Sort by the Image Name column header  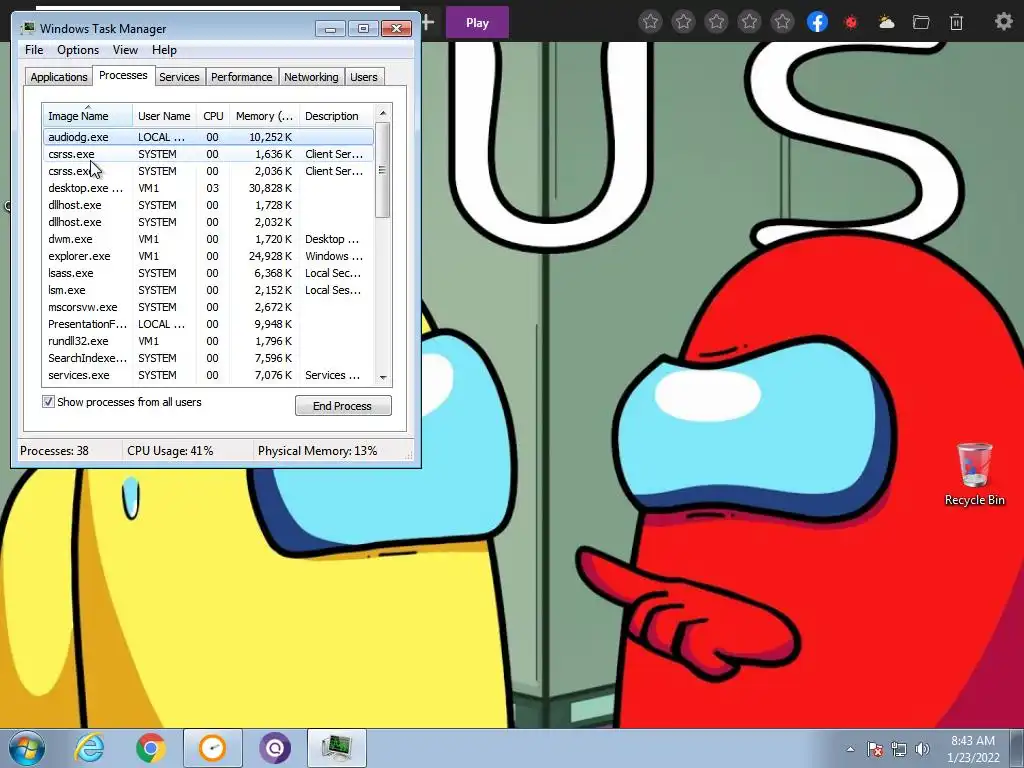[88, 116]
